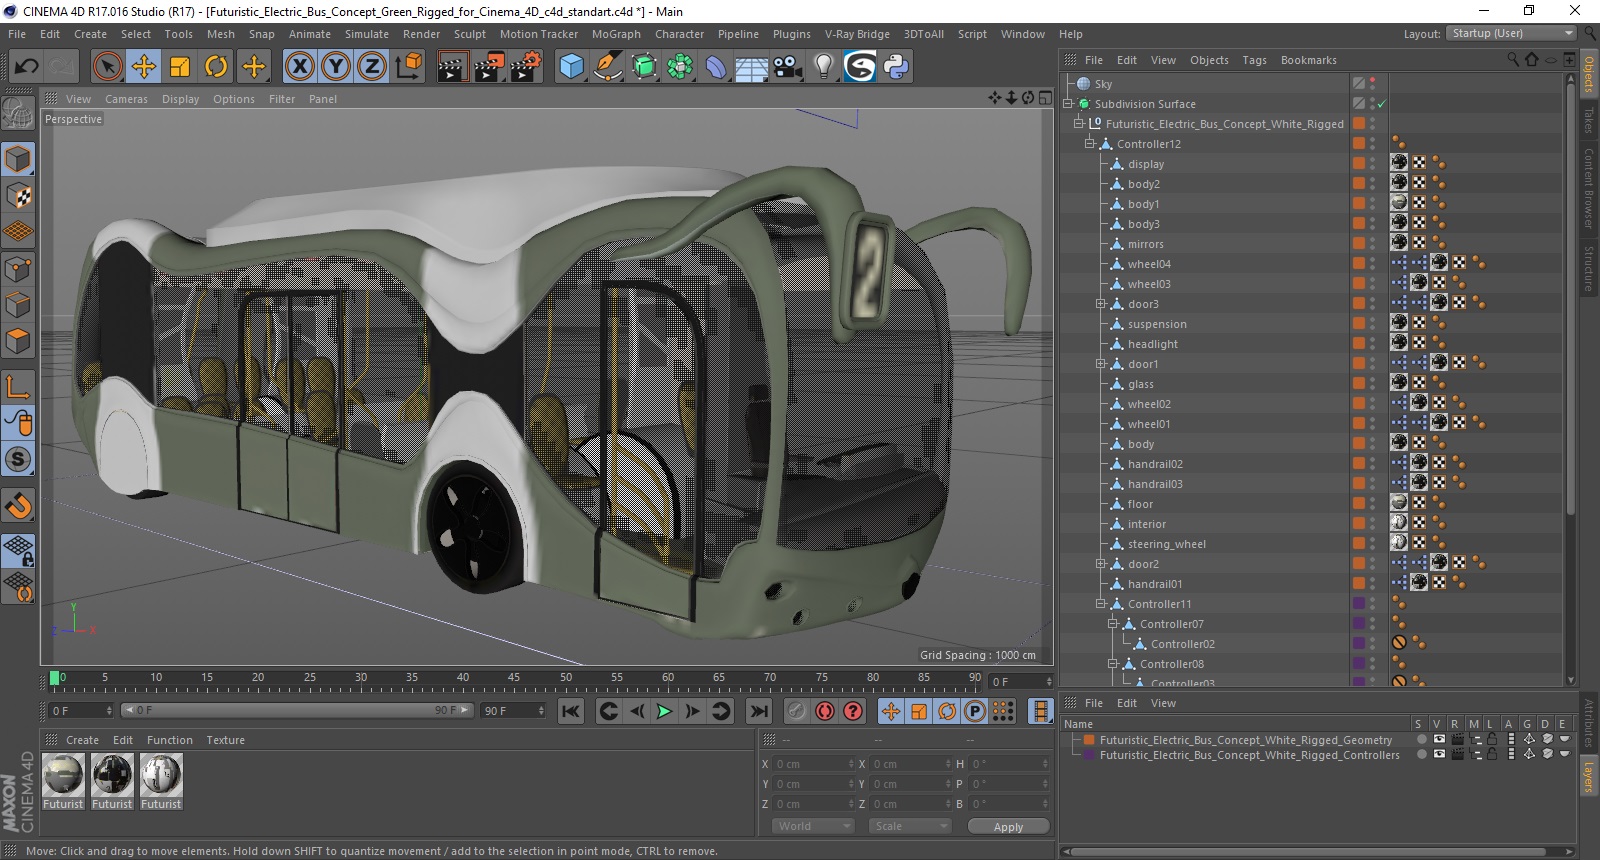Open the MoGraph menu
Screen dimensions: 1600x860
click(615, 34)
